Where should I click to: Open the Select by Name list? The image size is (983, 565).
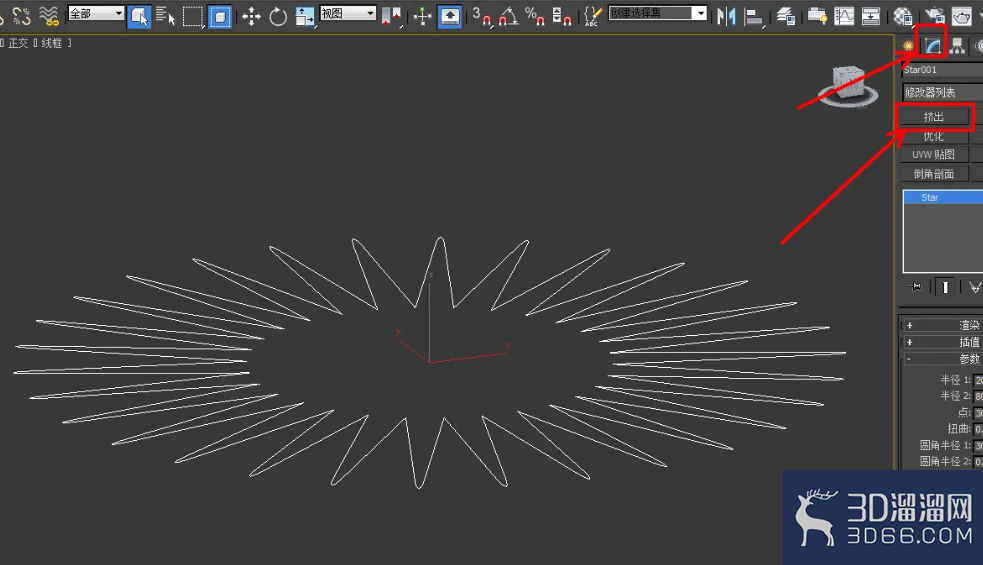point(166,16)
